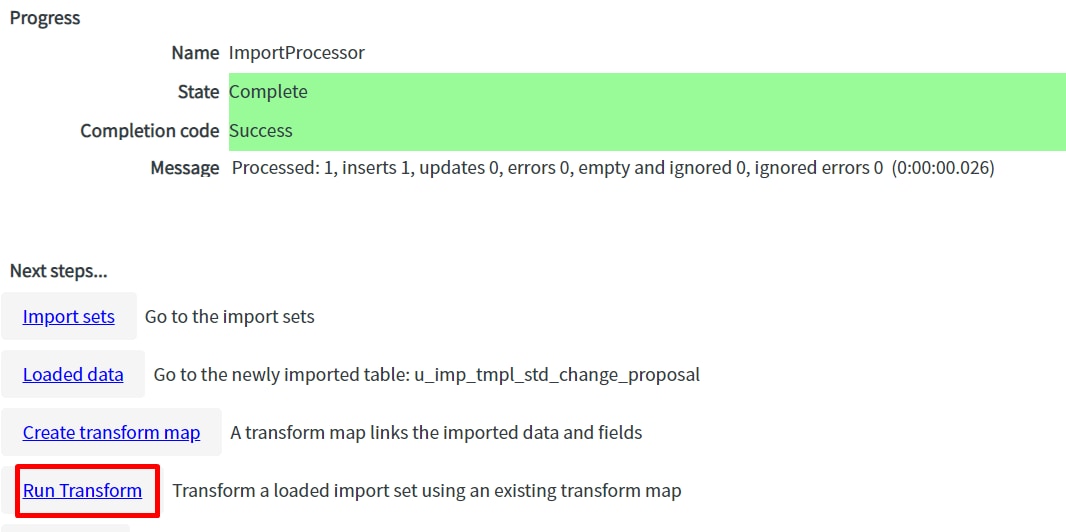
Task: Click the 'Go to the import sets' description
Action: (230, 317)
